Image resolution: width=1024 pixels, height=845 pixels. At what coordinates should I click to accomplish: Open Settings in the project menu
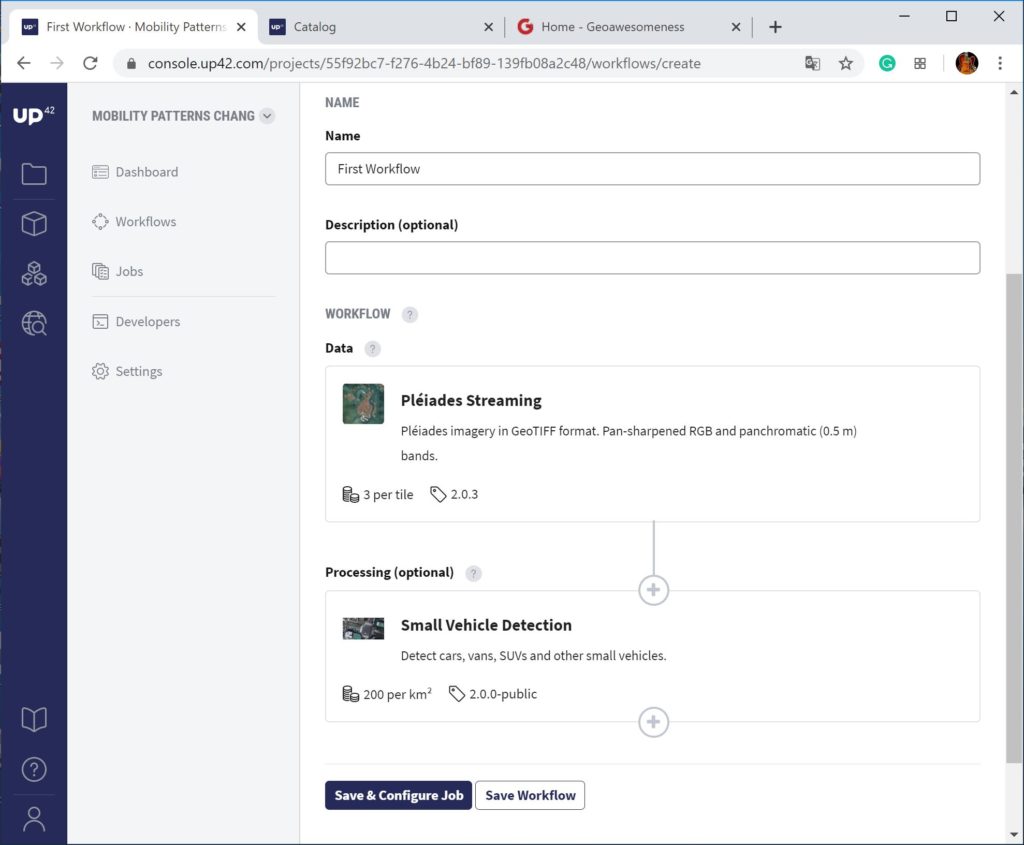pos(127,371)
